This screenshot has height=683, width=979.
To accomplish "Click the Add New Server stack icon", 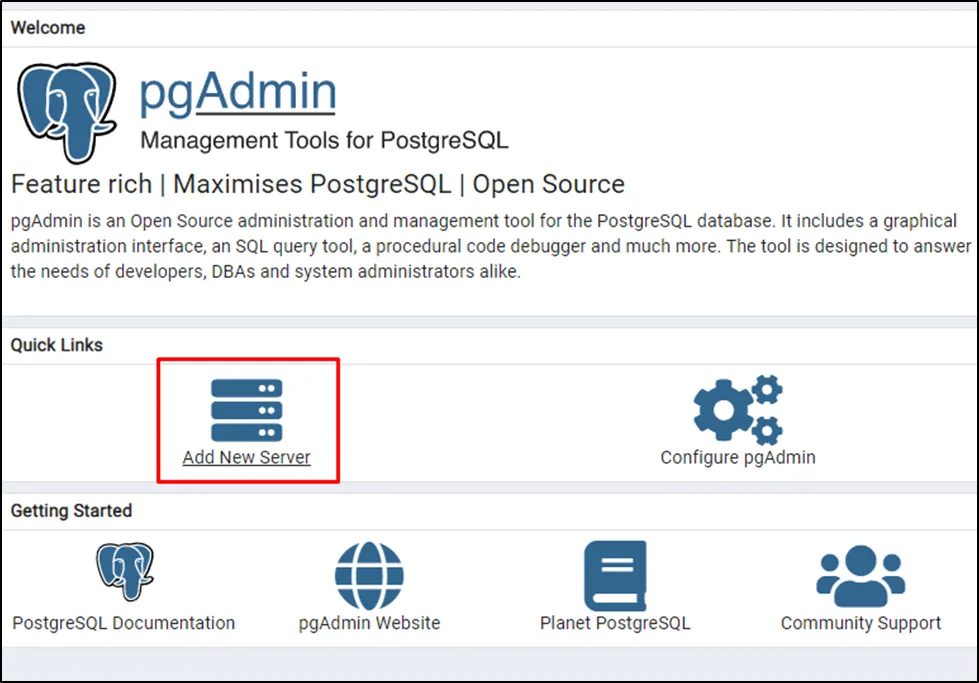I will coord(246,410).
